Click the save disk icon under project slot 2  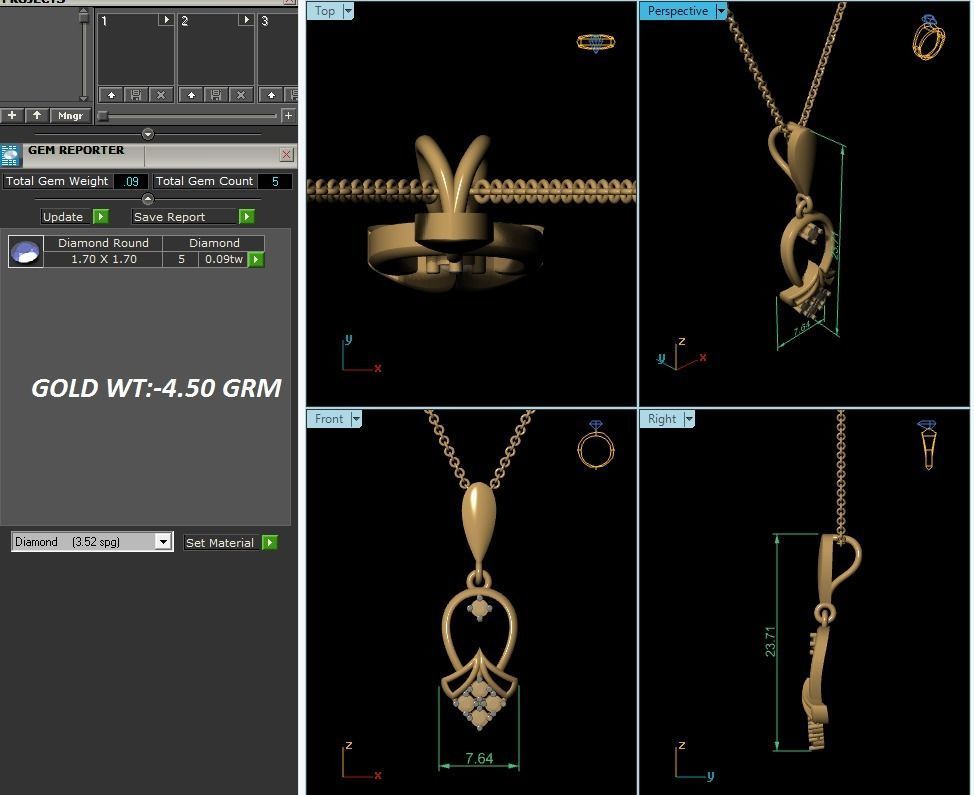click(x=216, y=95)
